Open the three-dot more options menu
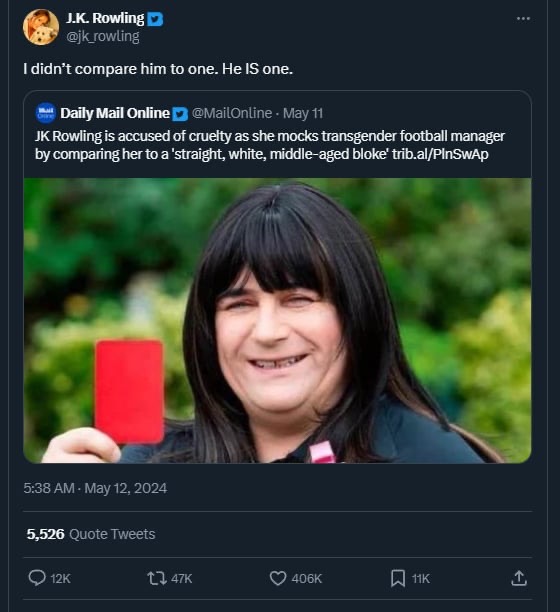This screenshot has height=612, width=560. click(x=523, y=18)
